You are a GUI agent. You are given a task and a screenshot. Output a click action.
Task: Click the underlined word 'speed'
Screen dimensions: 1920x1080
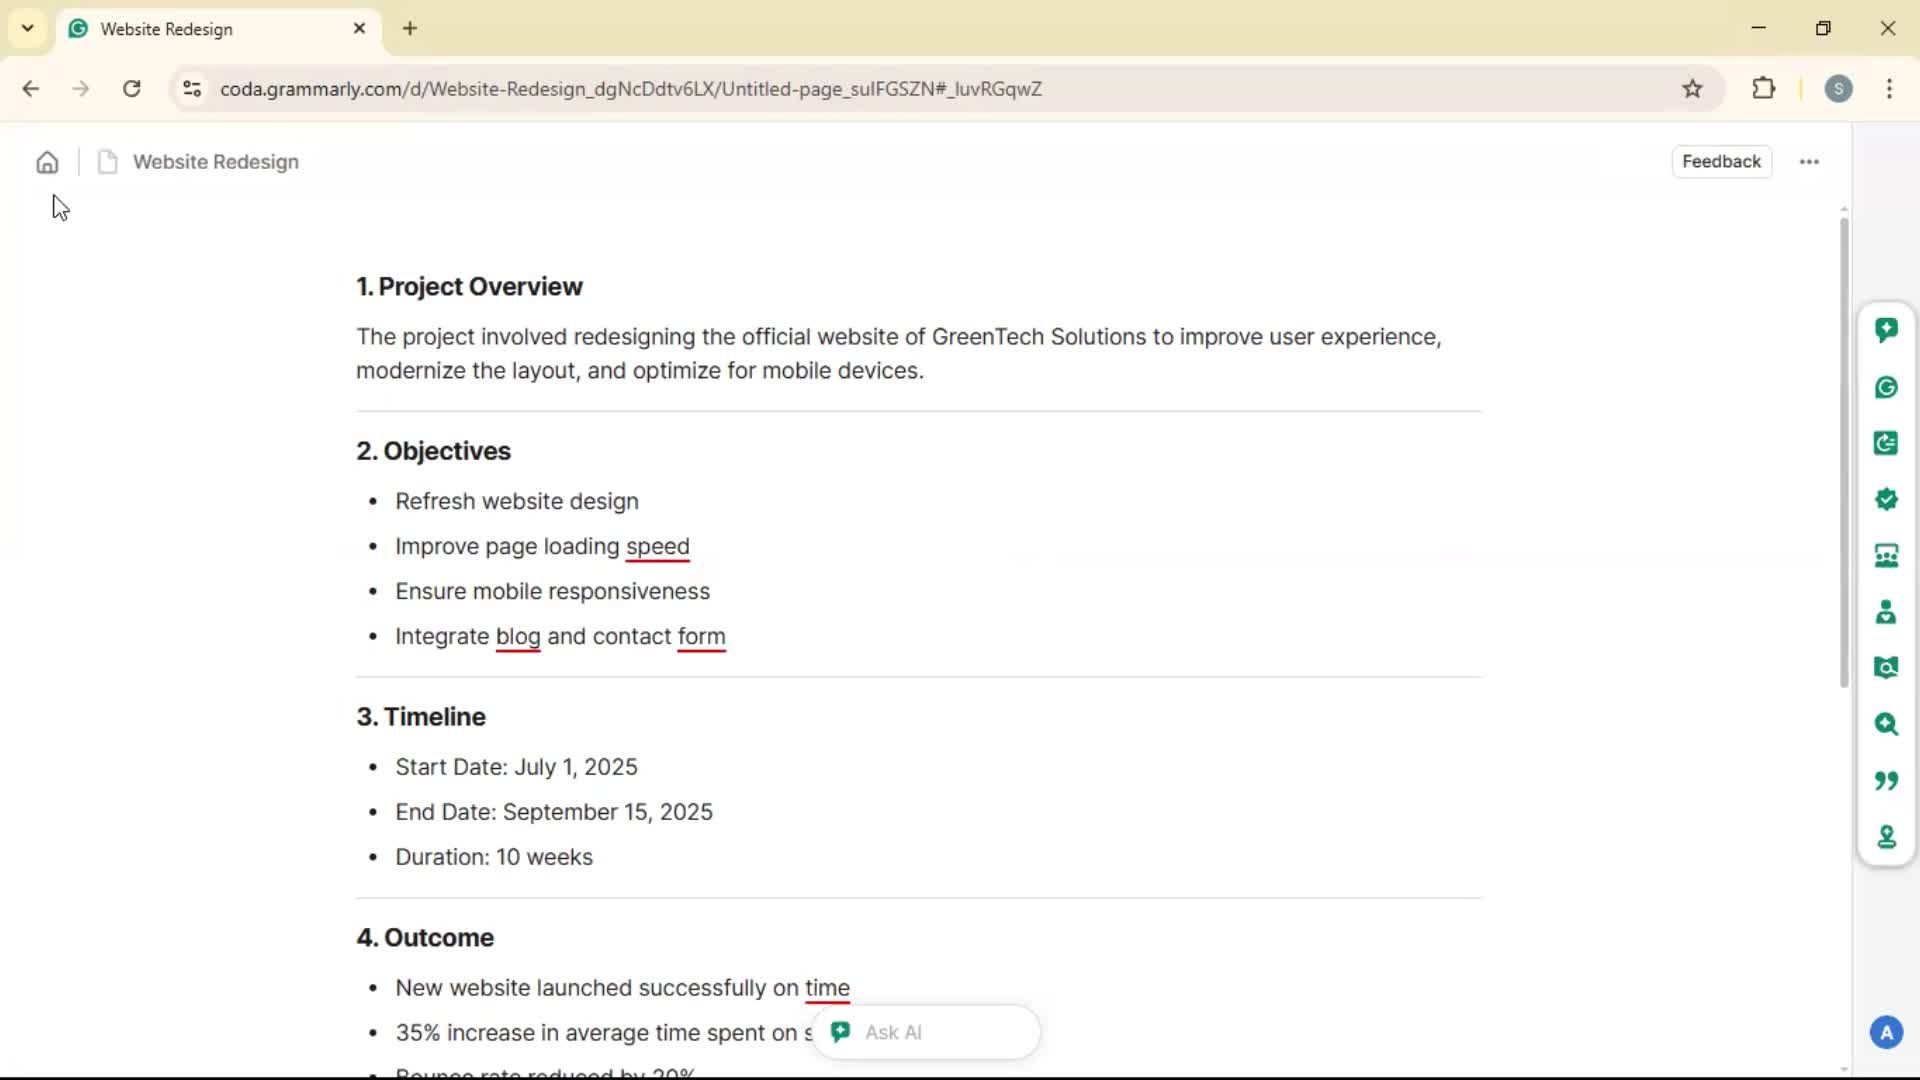pos(657,547)
